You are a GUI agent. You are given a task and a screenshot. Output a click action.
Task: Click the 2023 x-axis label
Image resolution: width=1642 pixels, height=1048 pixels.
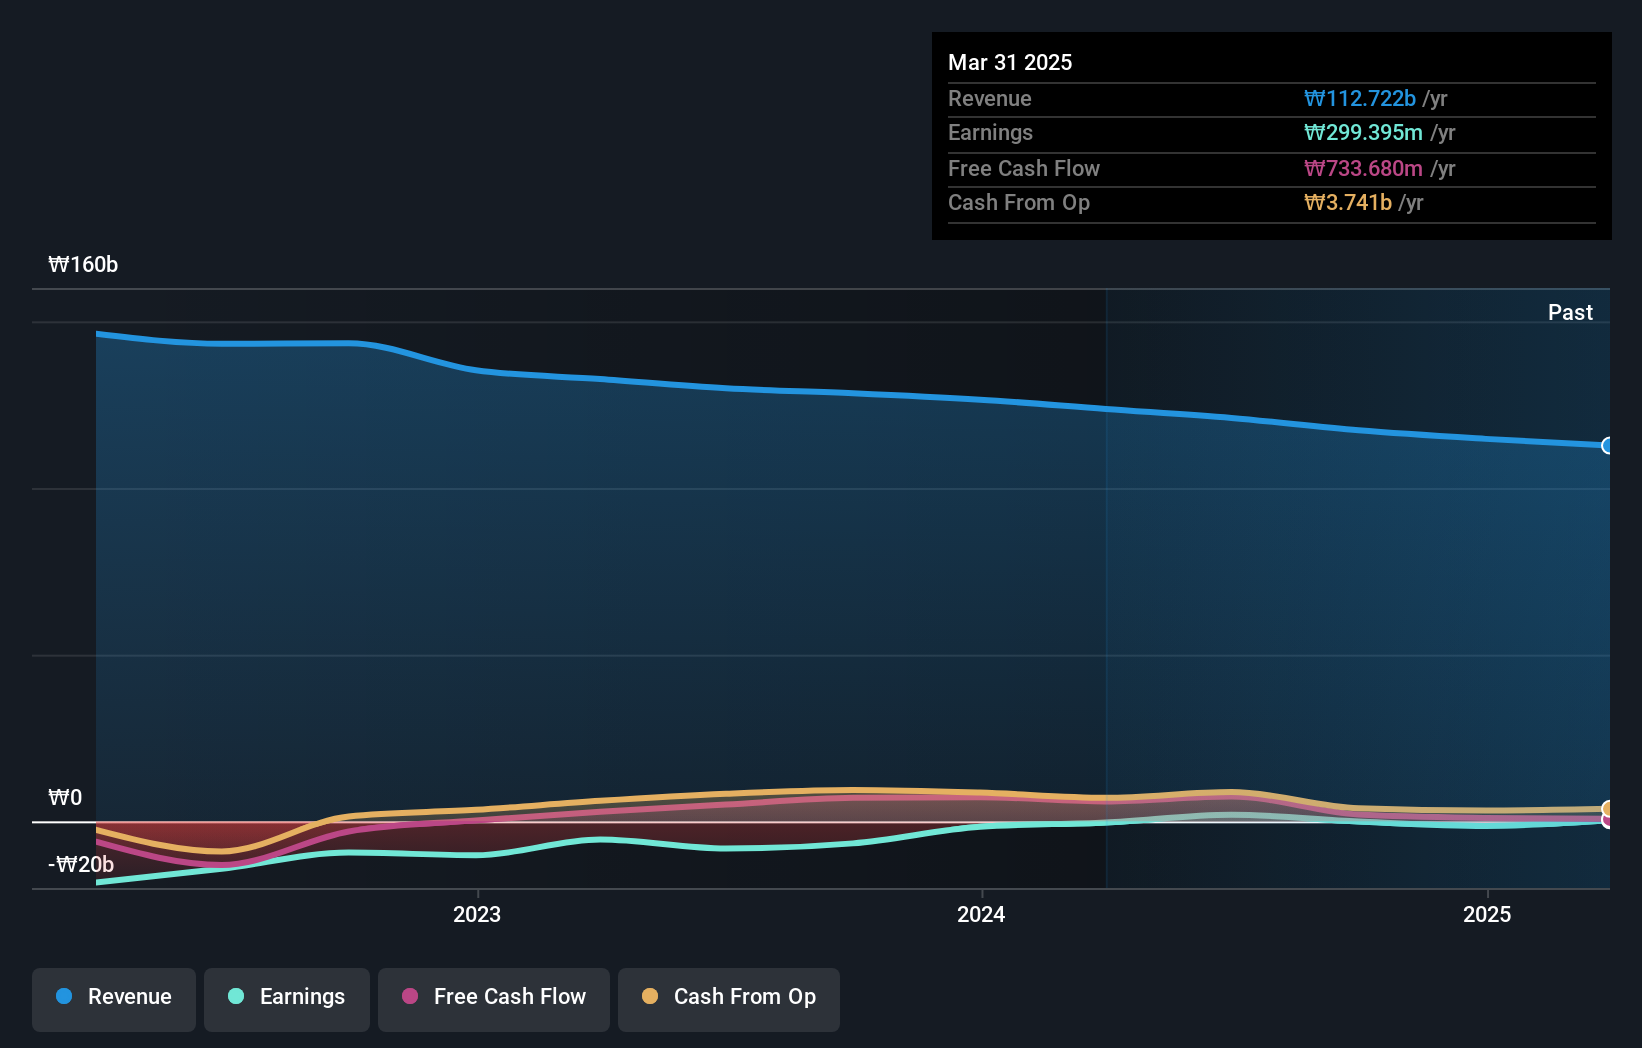[477, 914]
